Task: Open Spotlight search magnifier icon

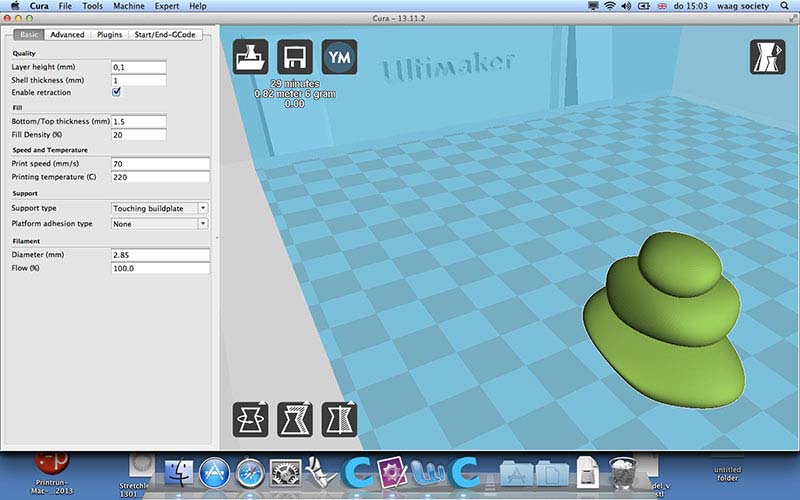Action: click(x=784, y=6)
